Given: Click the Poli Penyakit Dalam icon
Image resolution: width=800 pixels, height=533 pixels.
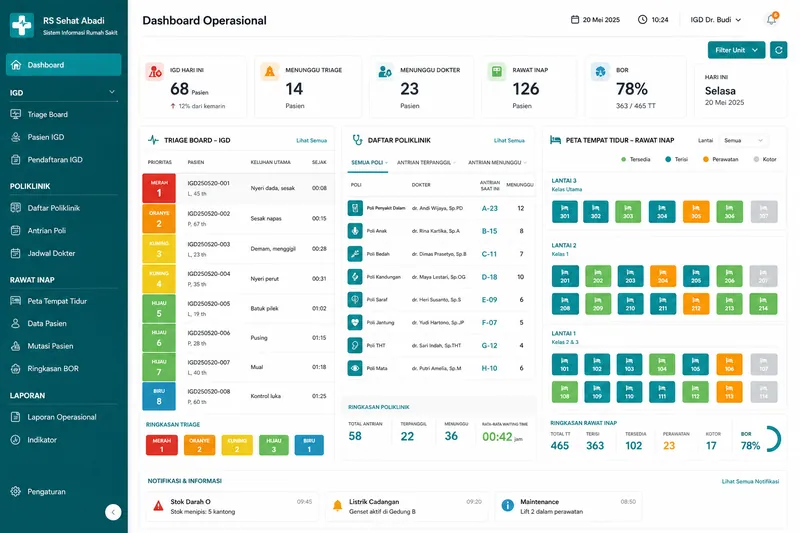Looking at the screenshot, I should (x=355, y=208).
